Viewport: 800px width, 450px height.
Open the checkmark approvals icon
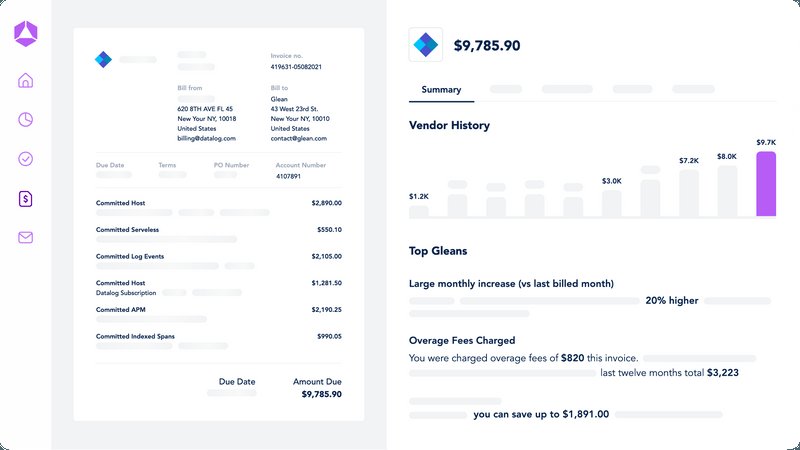coord(26,159)
